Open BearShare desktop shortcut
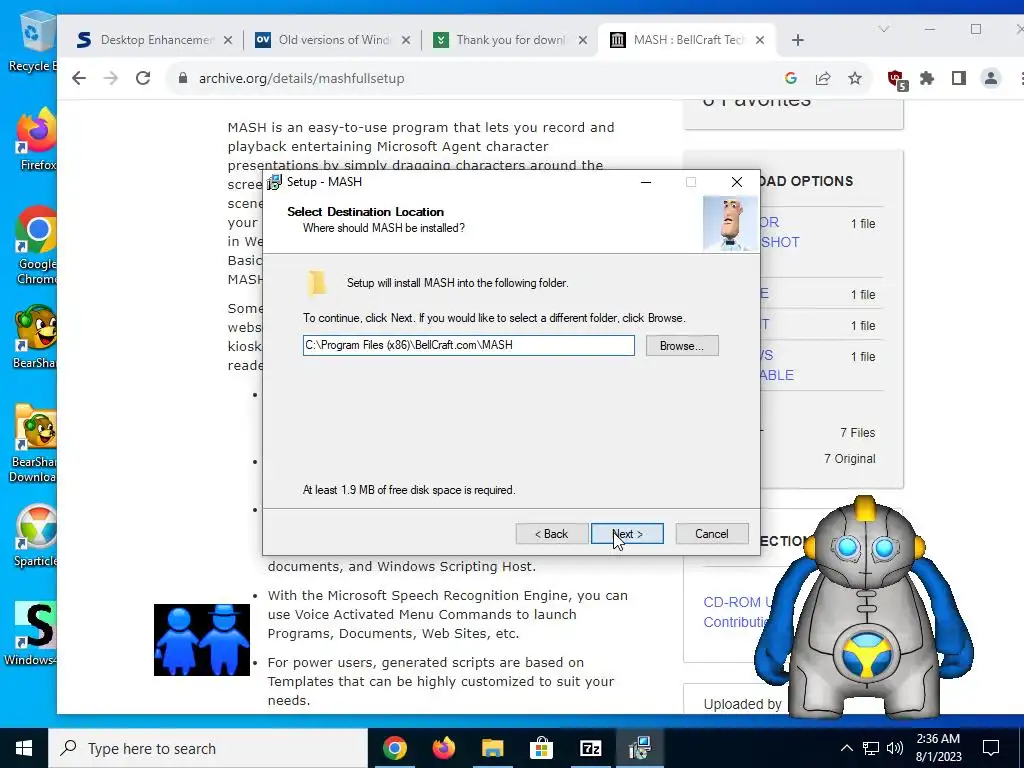 pos(36,337)
